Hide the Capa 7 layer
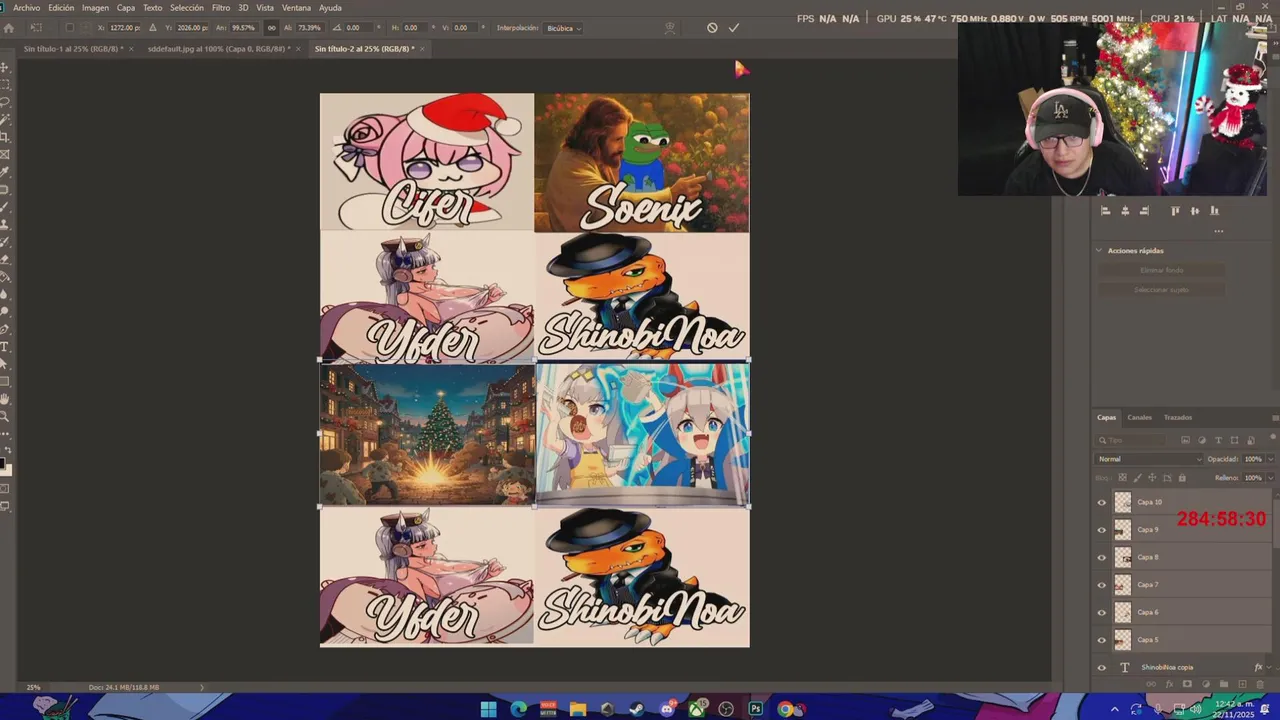 [x=1102, y=585]
